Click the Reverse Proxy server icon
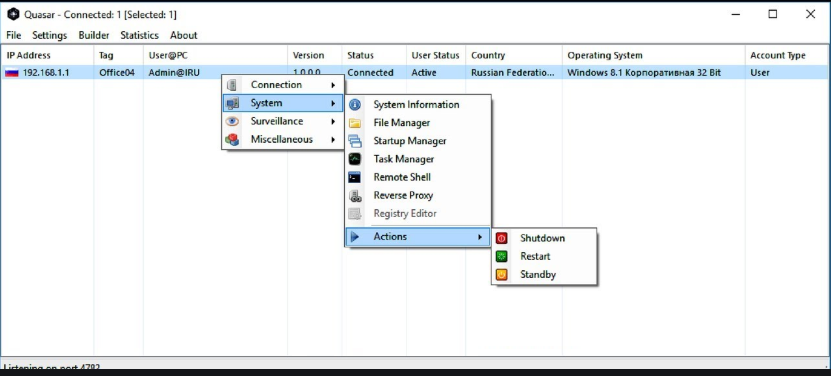Screen dimensions: 831x376 (355, 196)
